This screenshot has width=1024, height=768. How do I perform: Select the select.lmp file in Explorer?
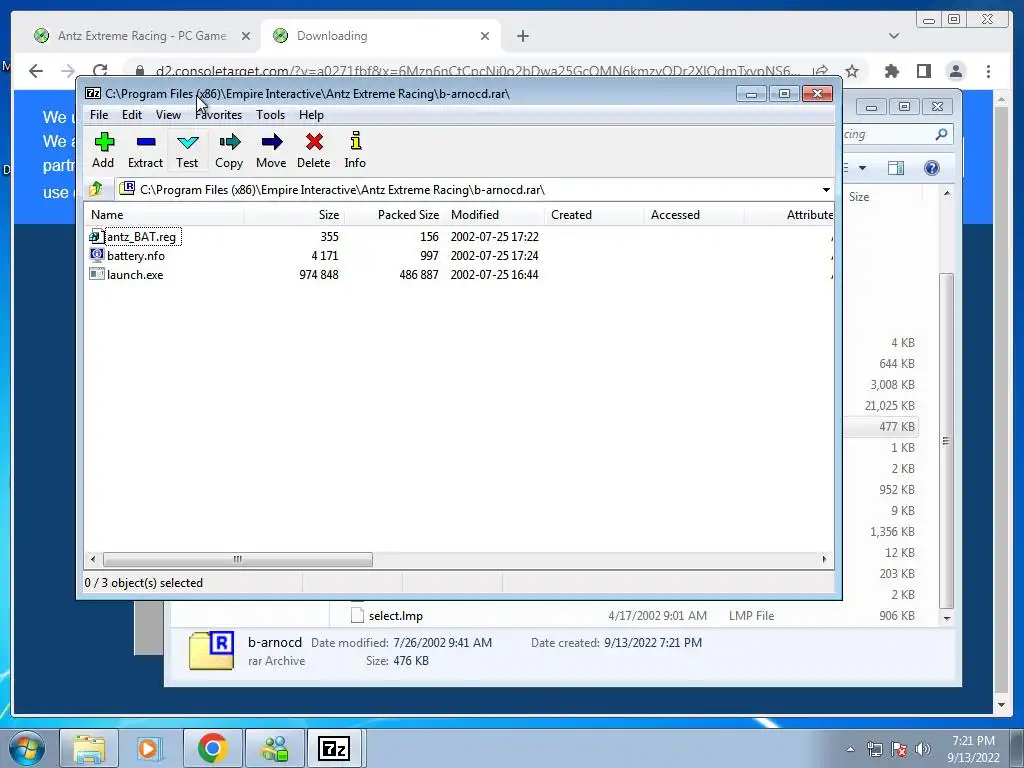coord(395,616)
